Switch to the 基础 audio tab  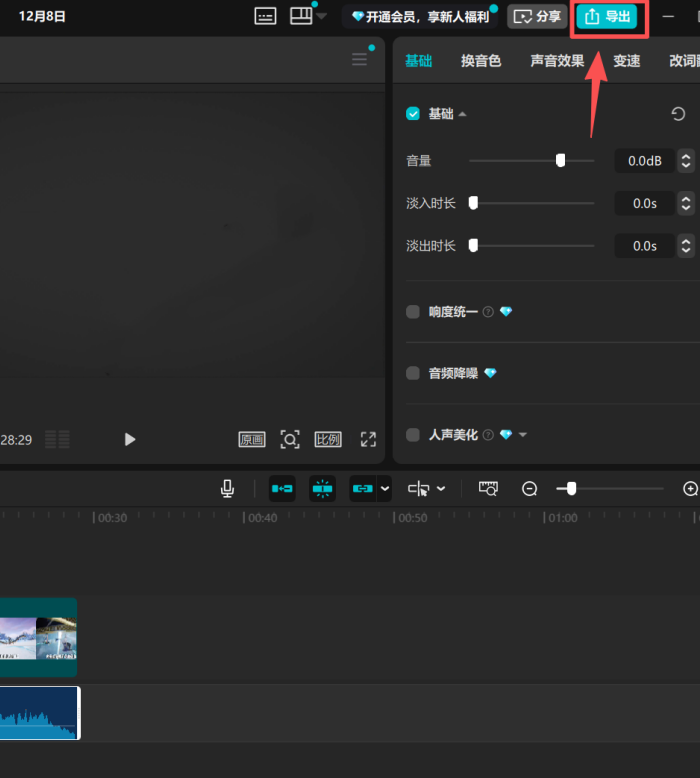418,61
